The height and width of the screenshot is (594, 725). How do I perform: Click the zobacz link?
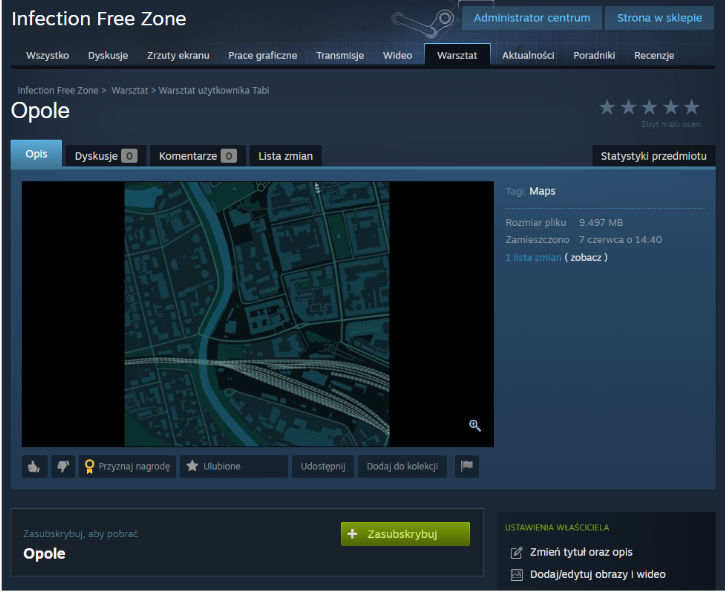pyautogui.click(x=586, y=257)
